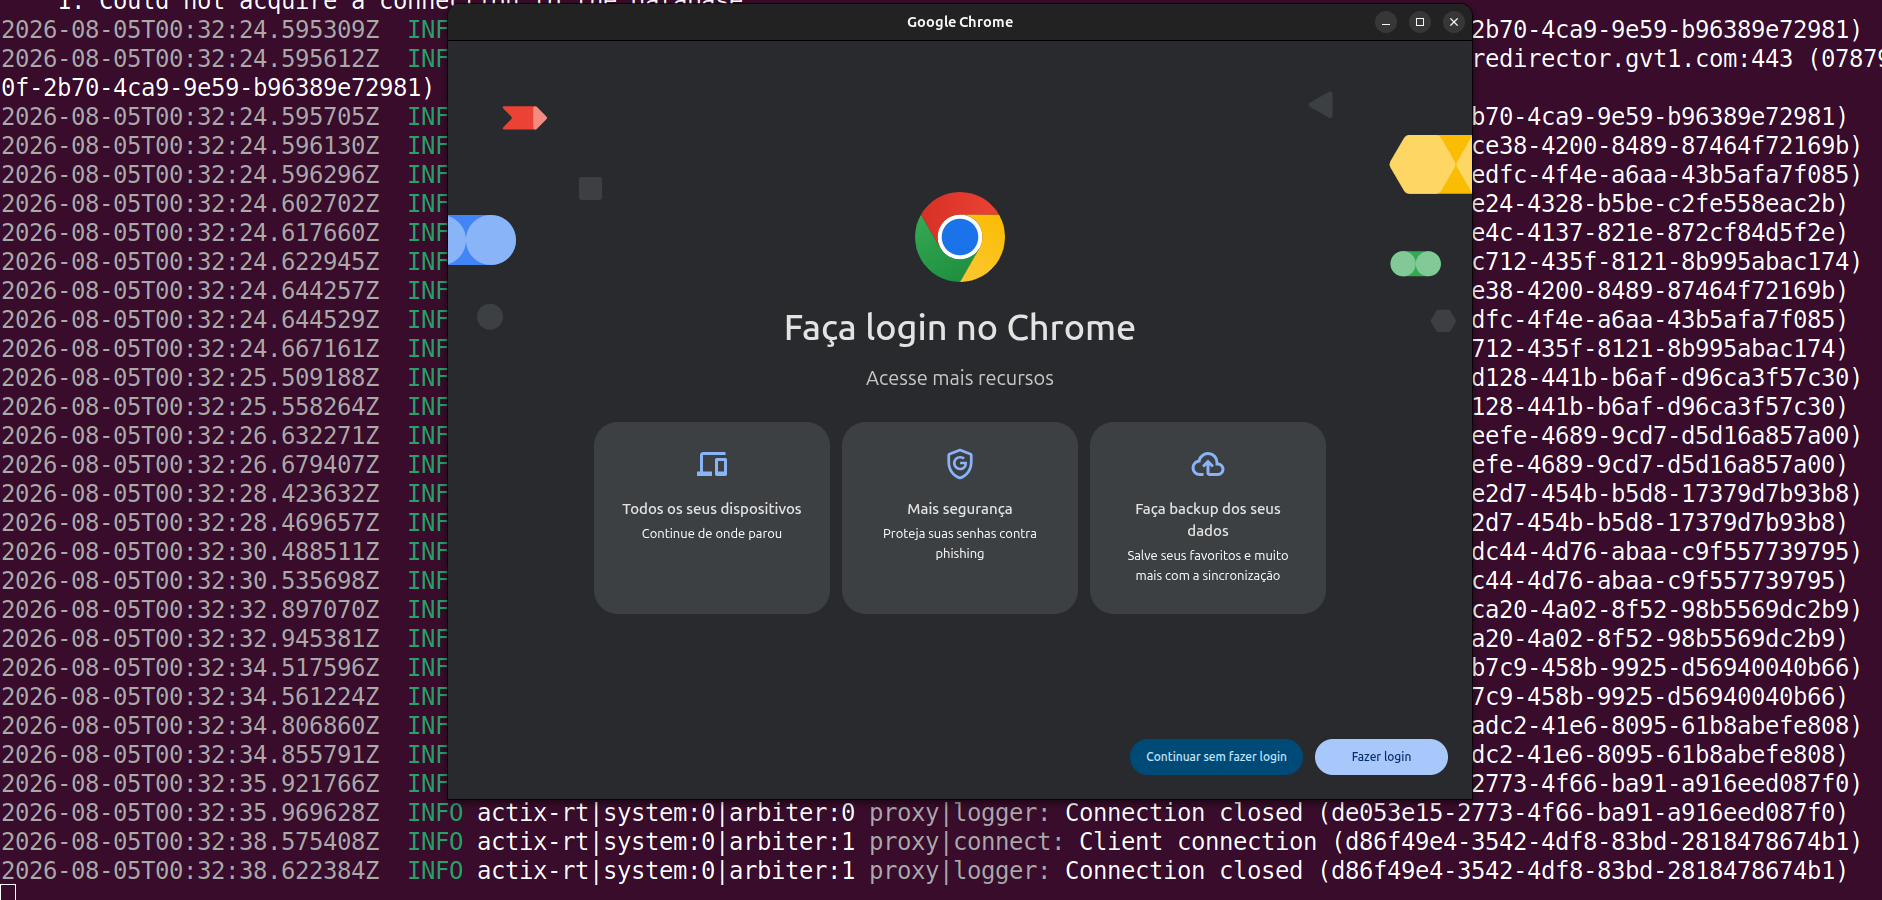Screen dimensions: 1882x900
Task: Click the Fazer login button
Action: (x=1381, y=757)
